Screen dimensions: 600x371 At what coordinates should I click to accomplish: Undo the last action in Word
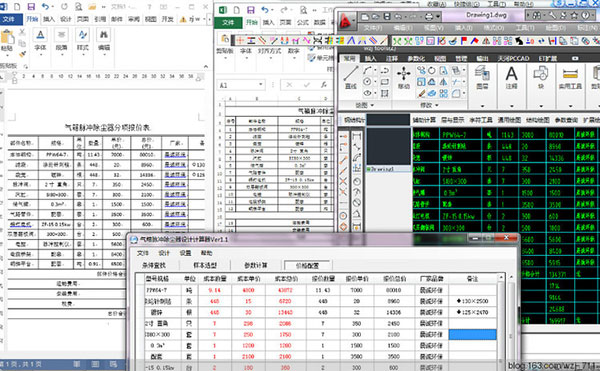[45, 7]
